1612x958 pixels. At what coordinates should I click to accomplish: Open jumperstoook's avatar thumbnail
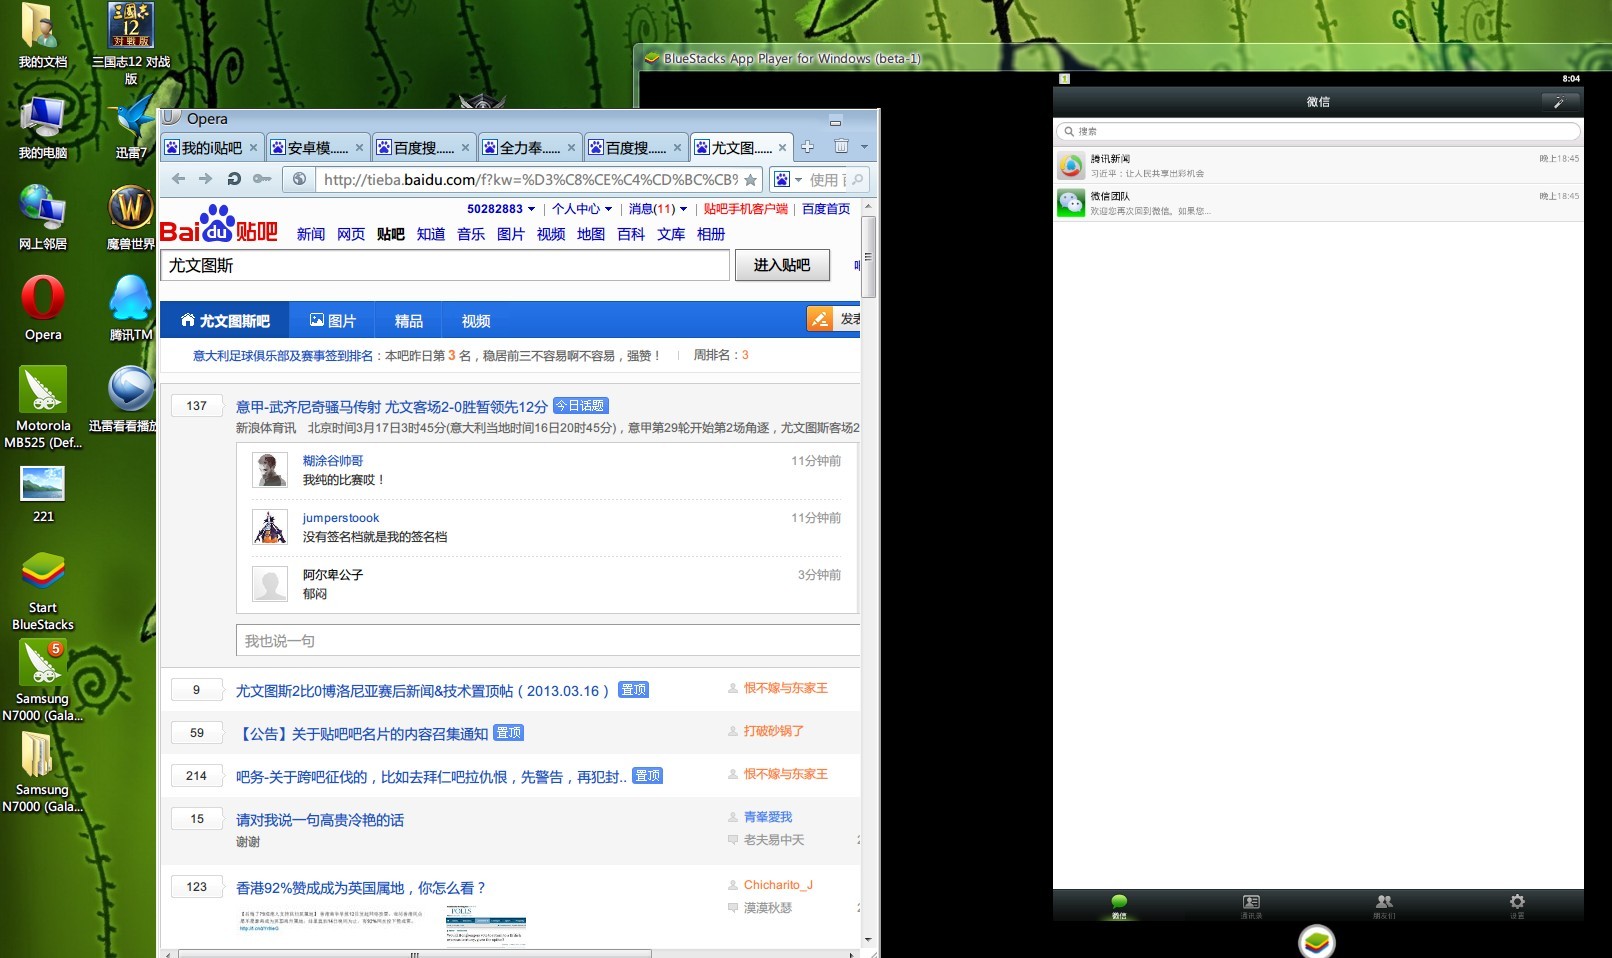pyautogui.click(x=270, y=527)
